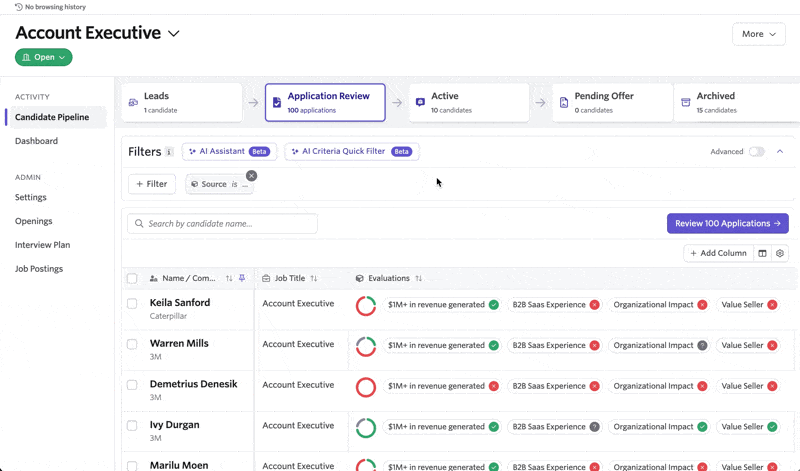Expand the Open status dropdown

(44, 58)
